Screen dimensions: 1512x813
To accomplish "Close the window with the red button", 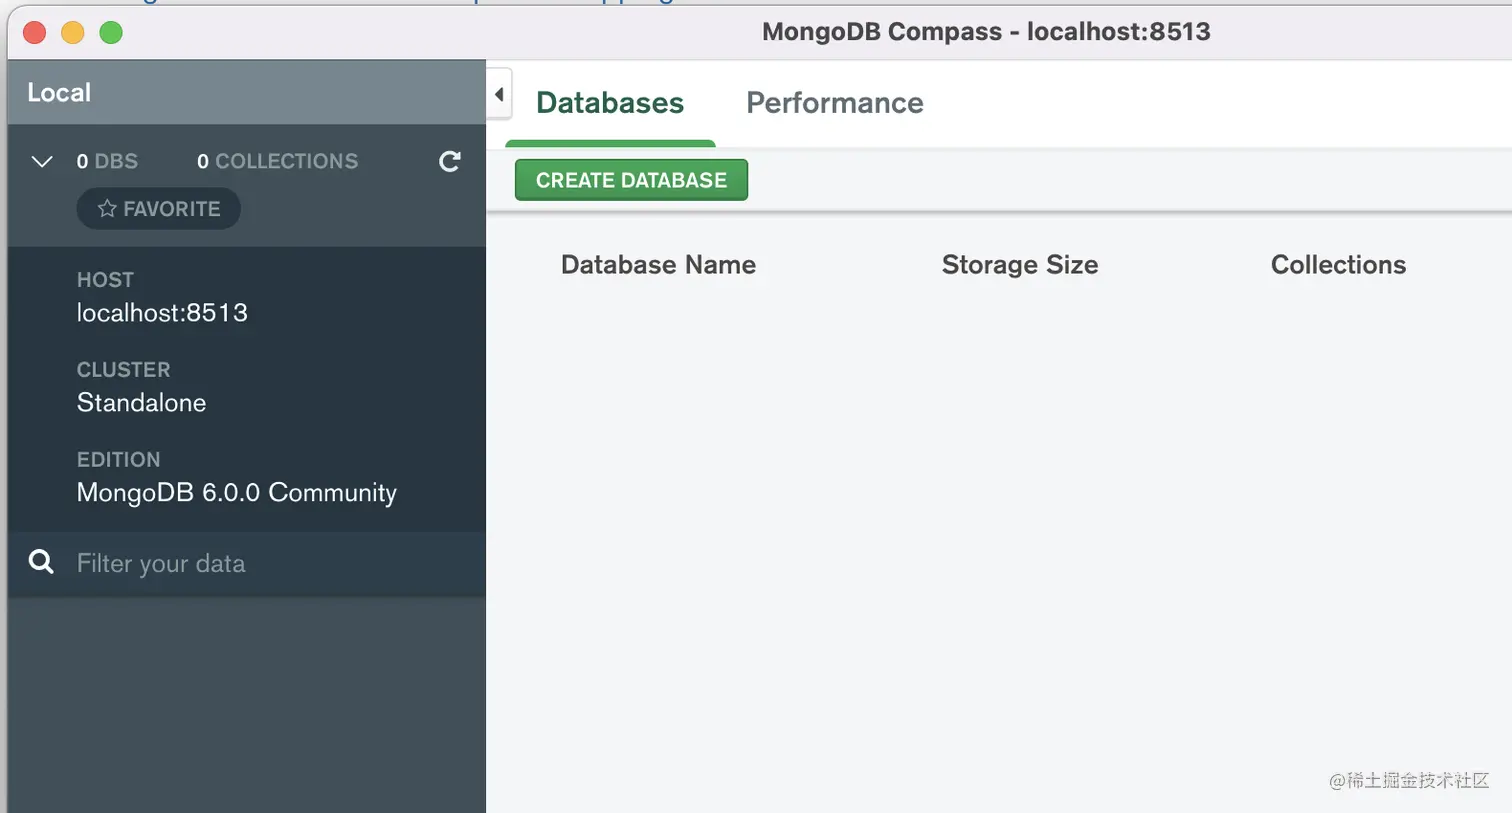I will [x=35, y=33].
